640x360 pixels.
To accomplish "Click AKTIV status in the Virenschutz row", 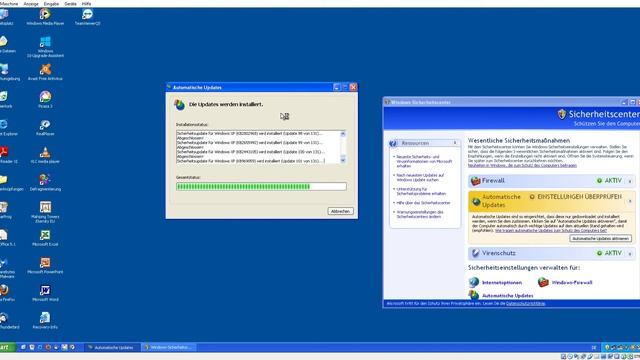I will (x=613, y=253).
